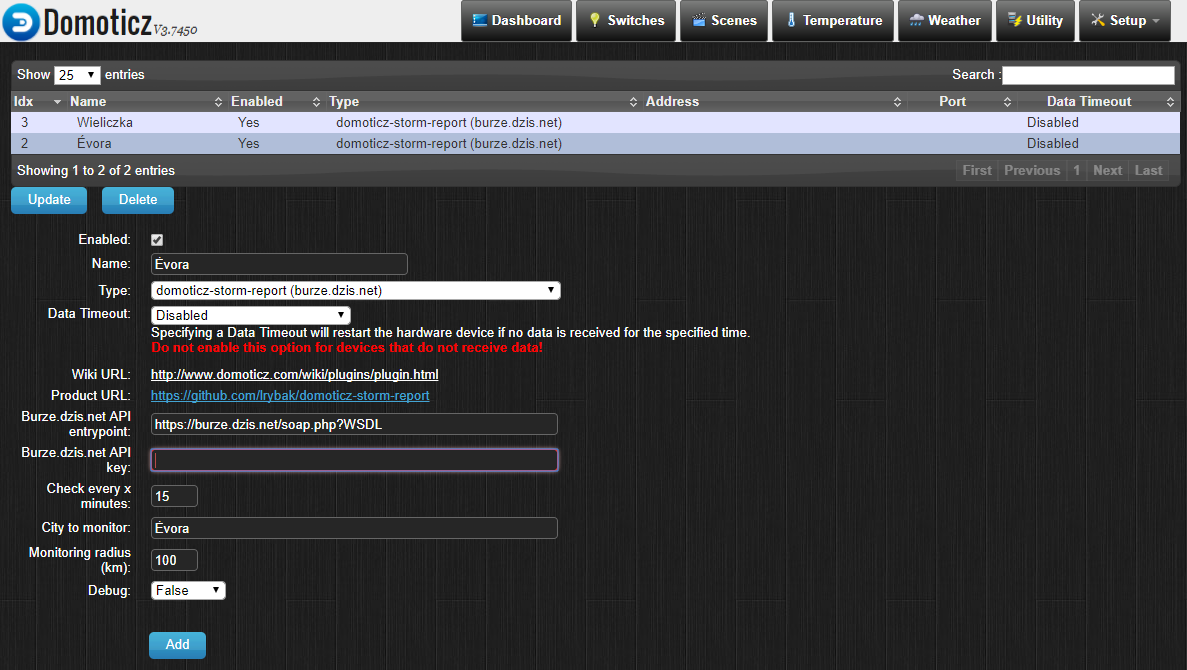Edit the hardware Name field
This screenshot has height=670, width=1187.
coord(279,264)
